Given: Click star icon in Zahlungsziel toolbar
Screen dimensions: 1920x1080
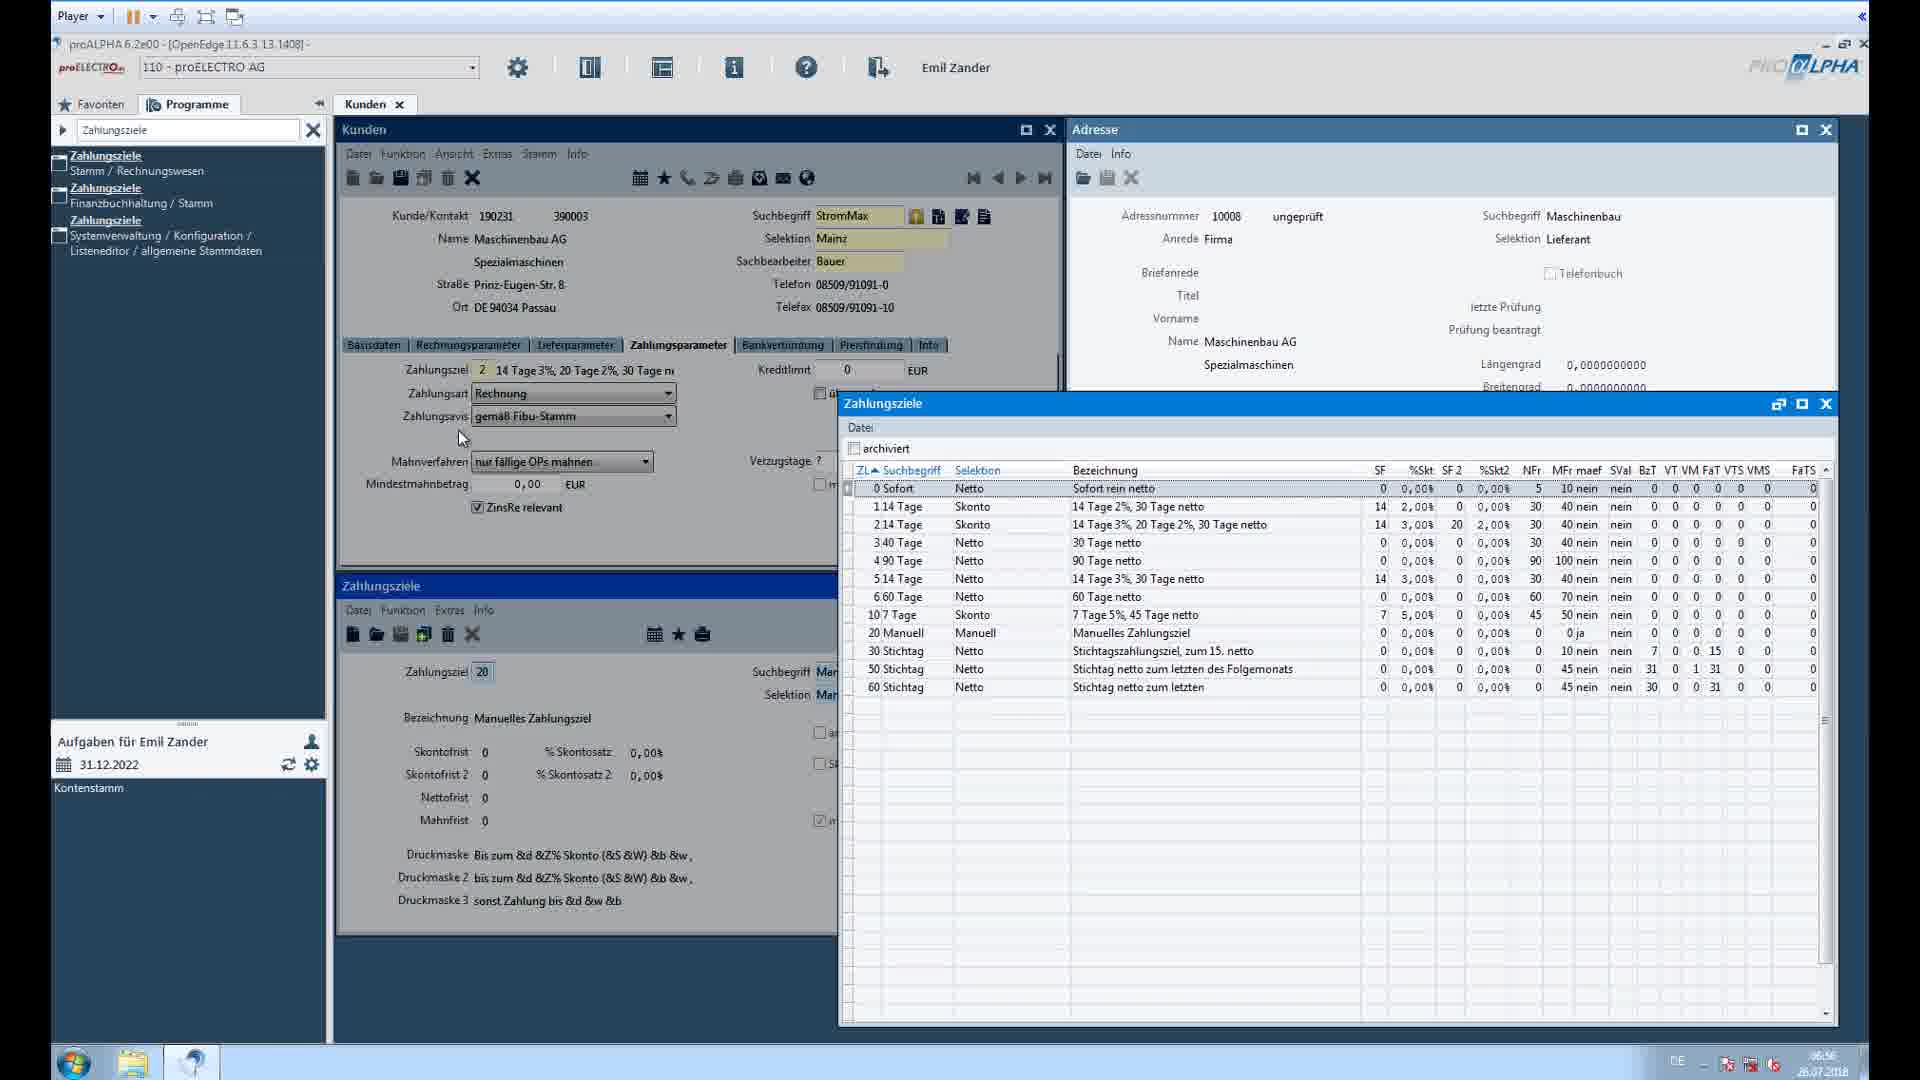Looking at the screenshot, I should click(678, 634).
